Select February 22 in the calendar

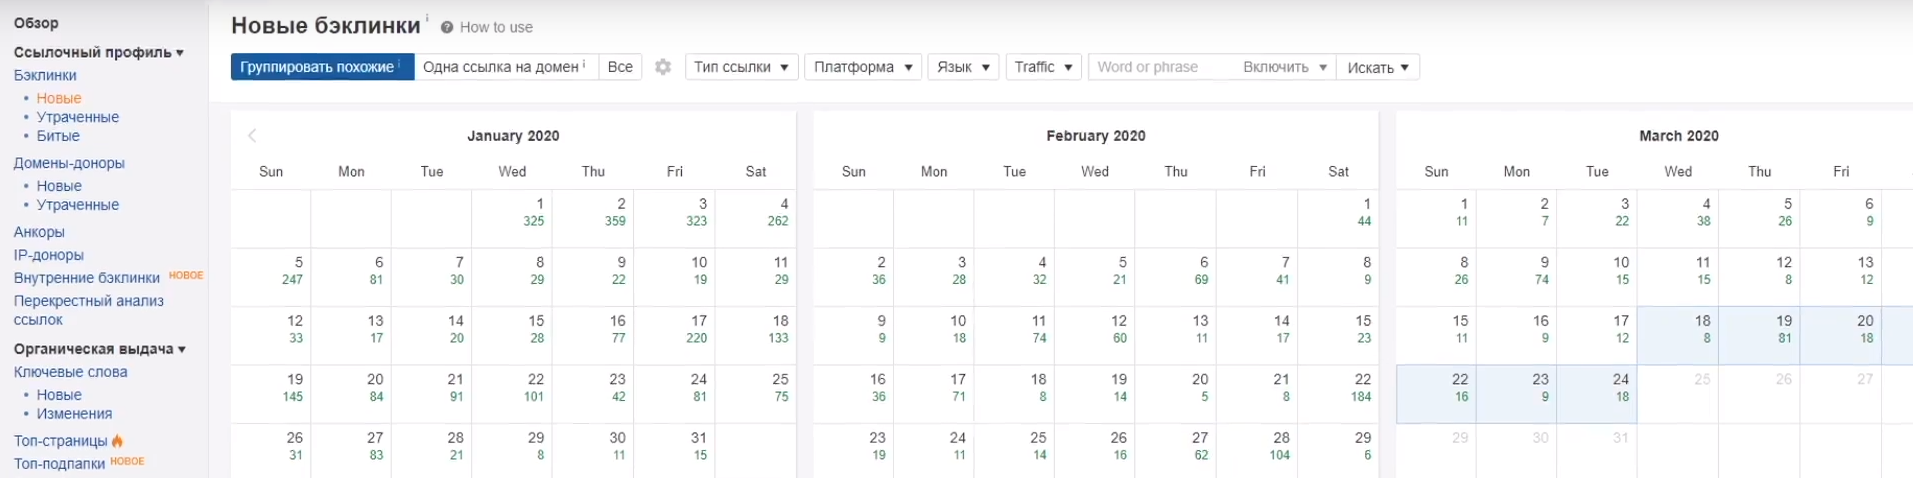(1338, 388)
